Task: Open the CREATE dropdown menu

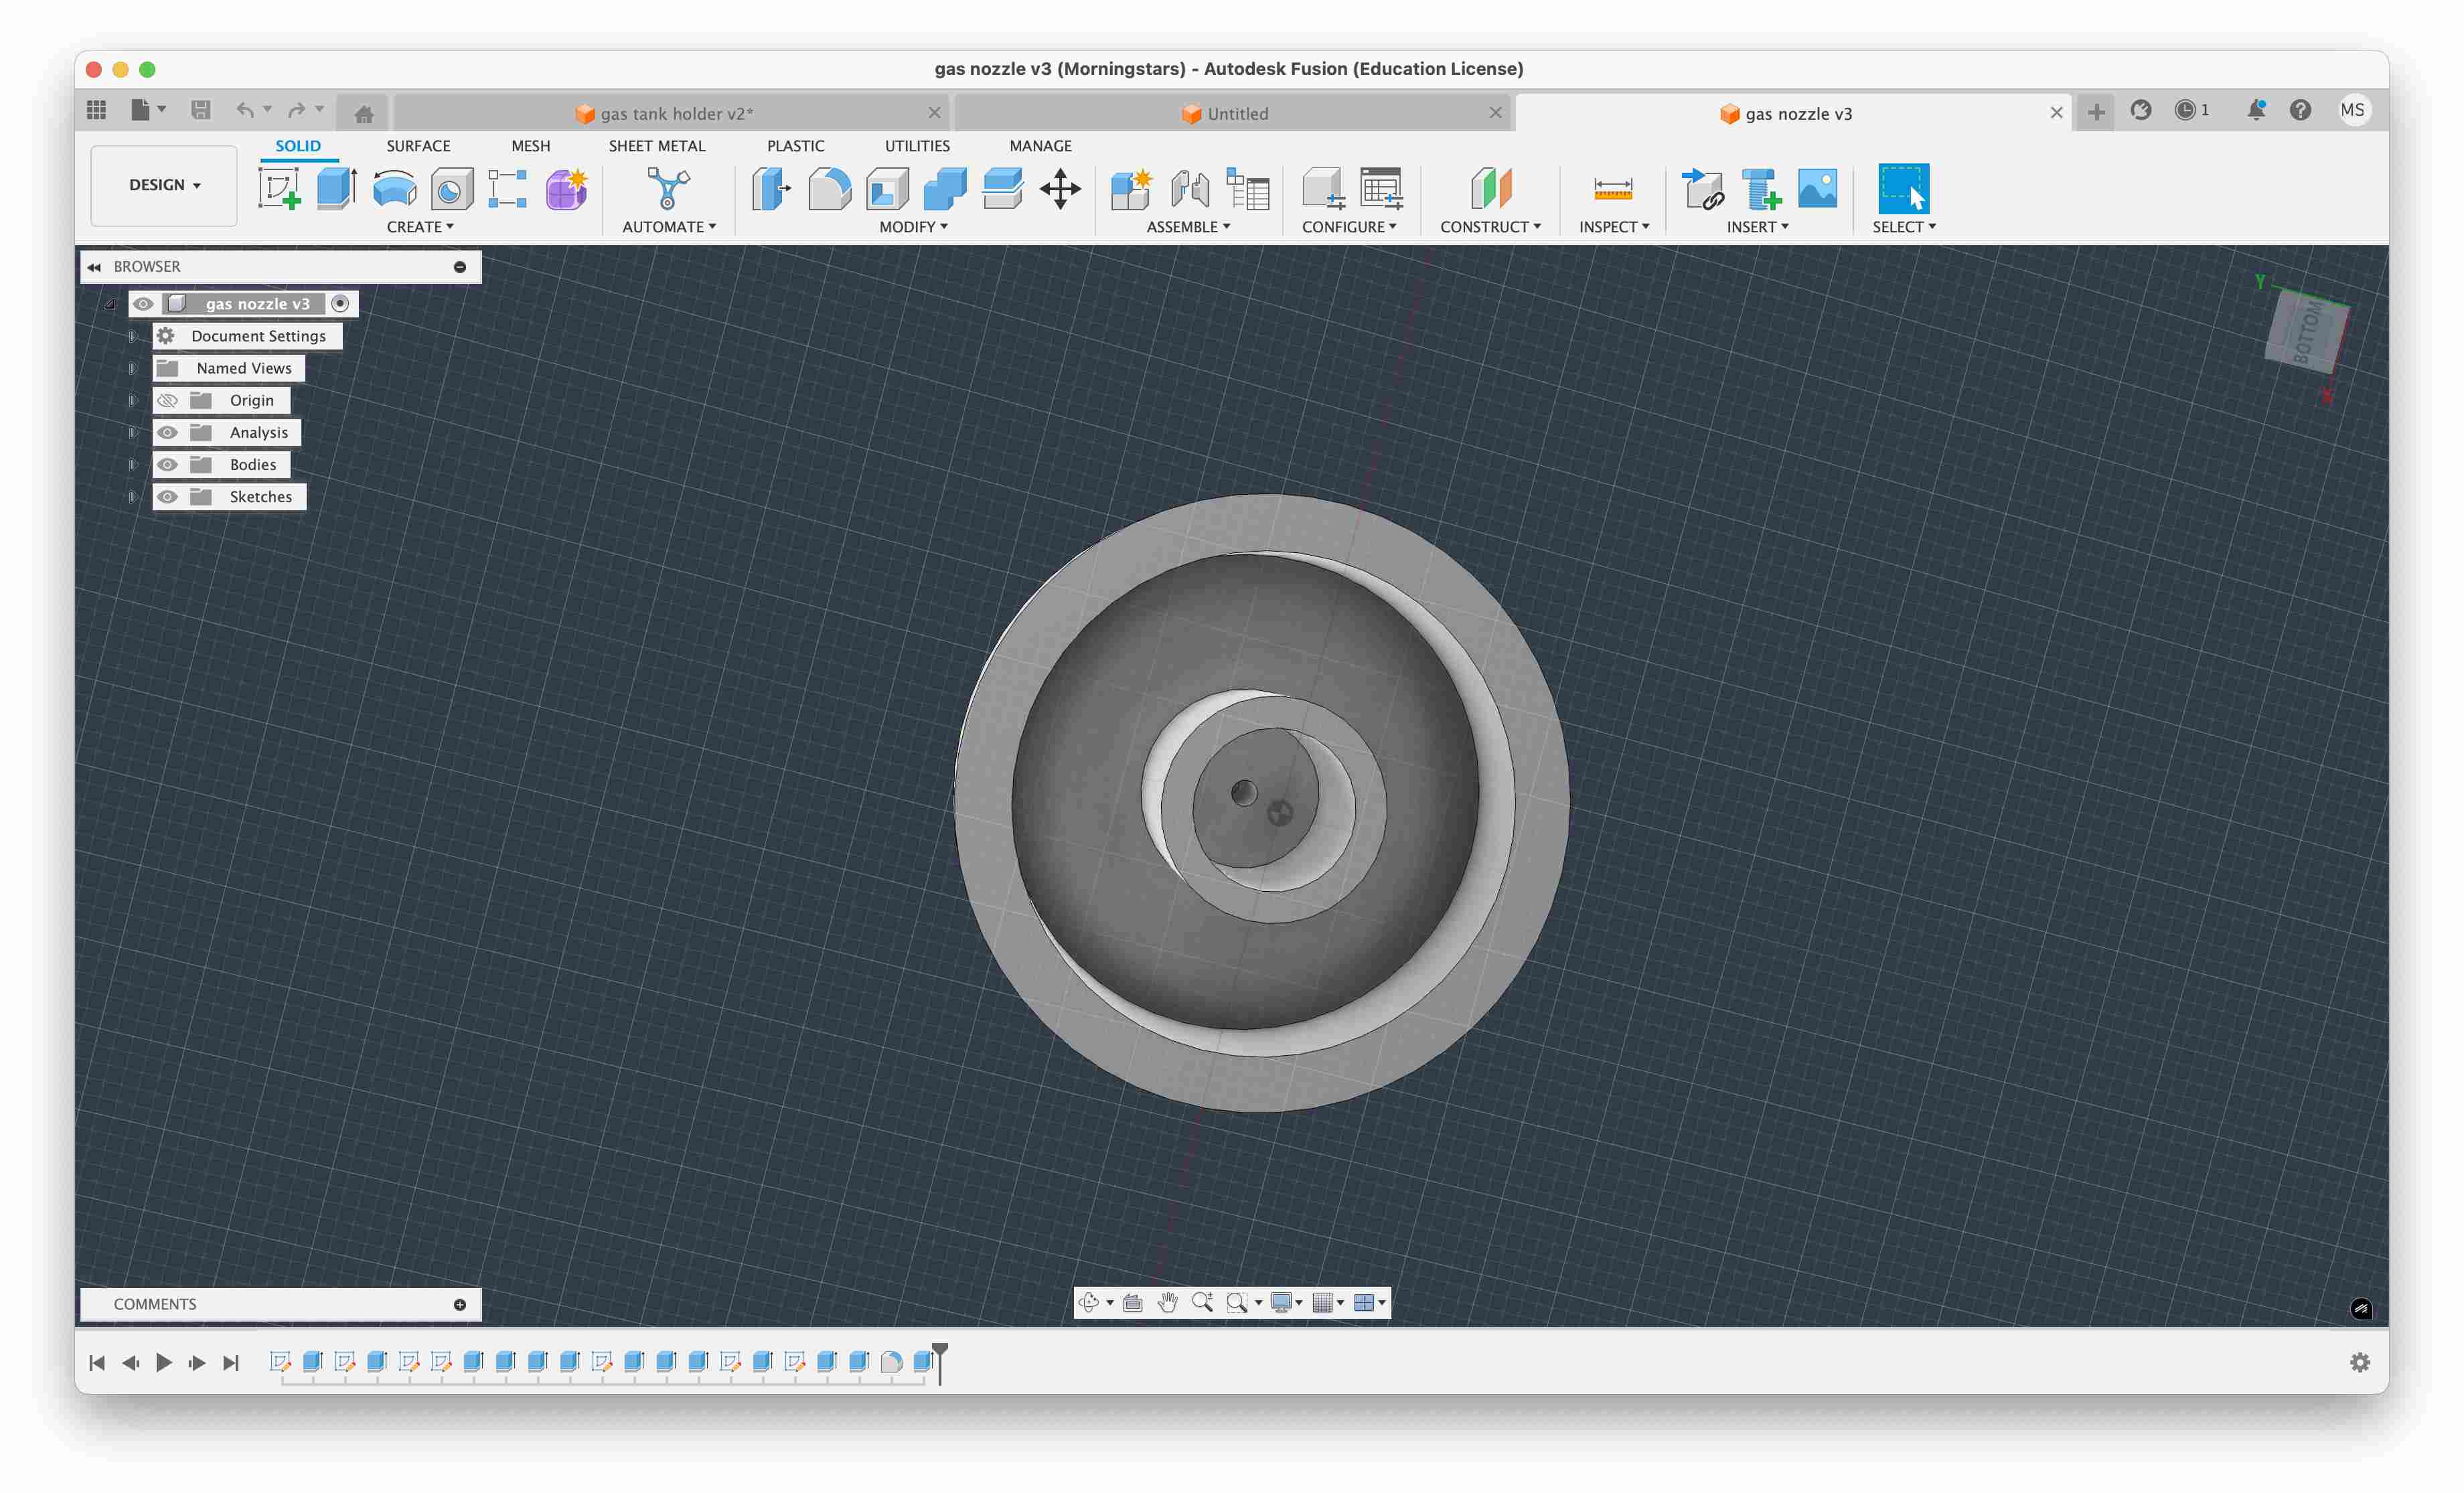Action: 420,227
